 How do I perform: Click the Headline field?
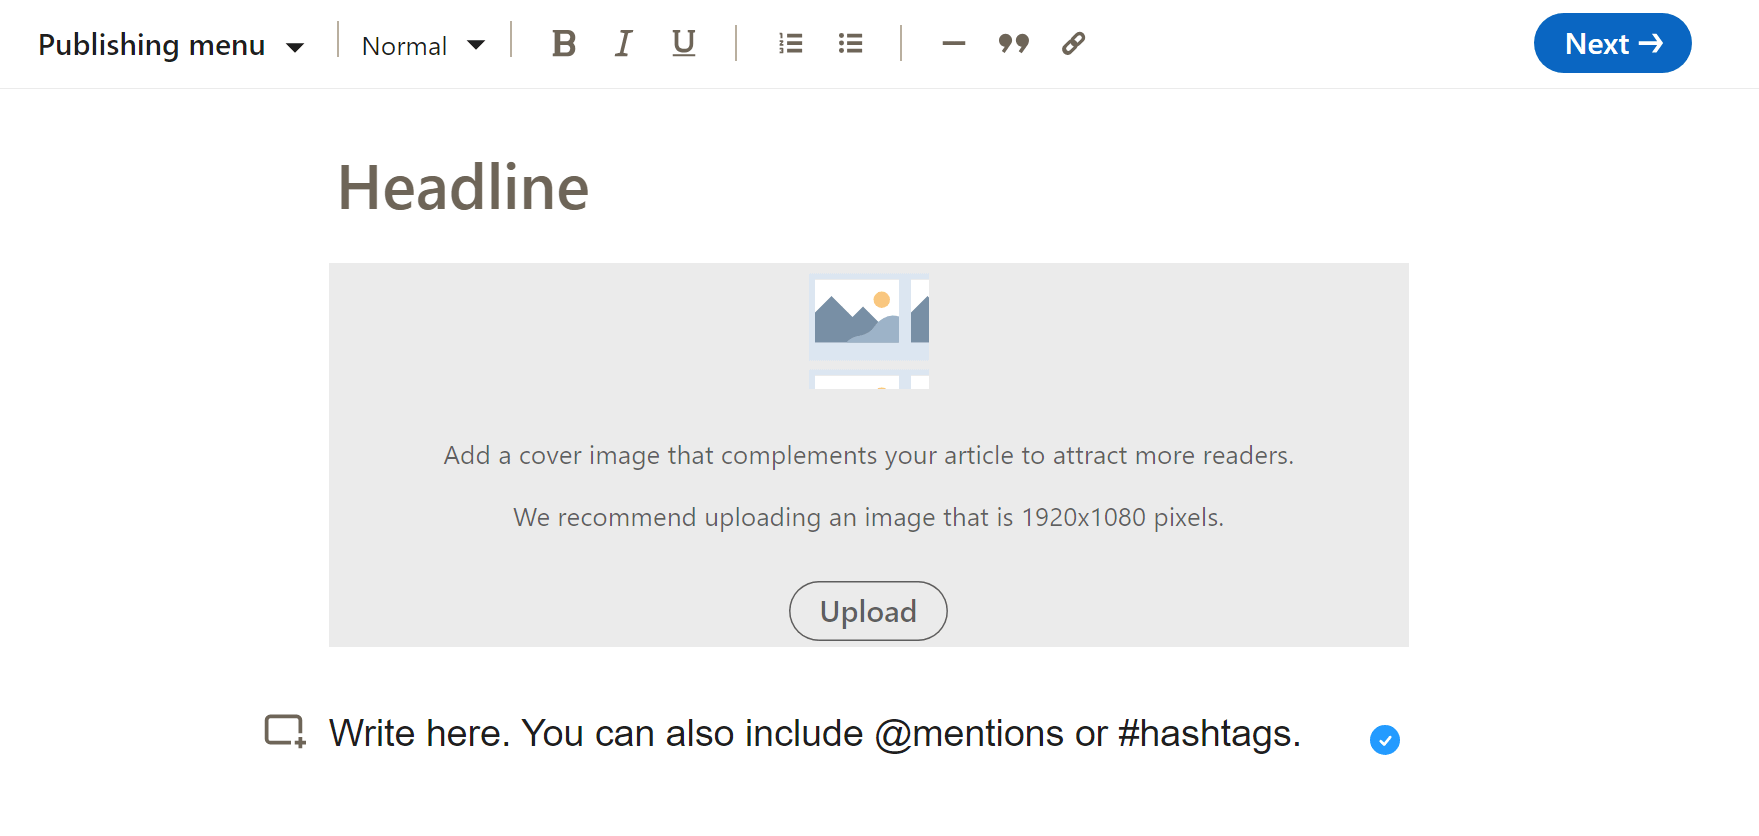[x=464, y=188]
